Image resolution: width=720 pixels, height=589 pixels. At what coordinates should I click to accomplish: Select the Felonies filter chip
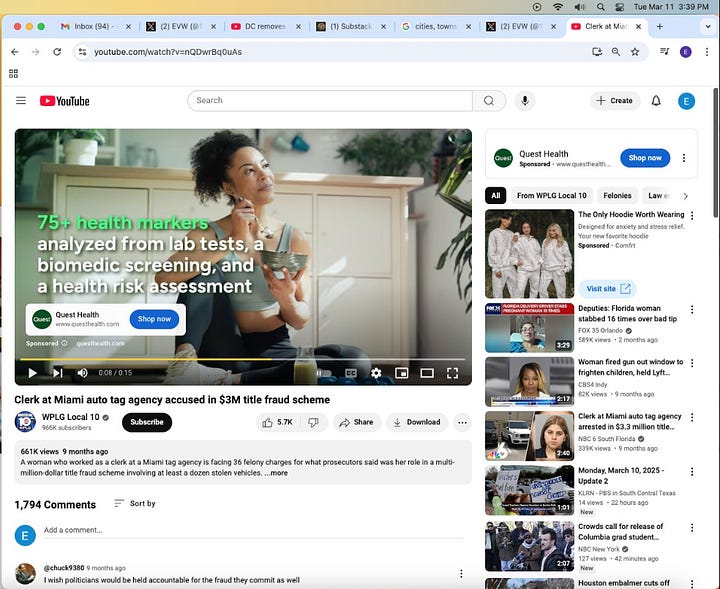point(617,196)
